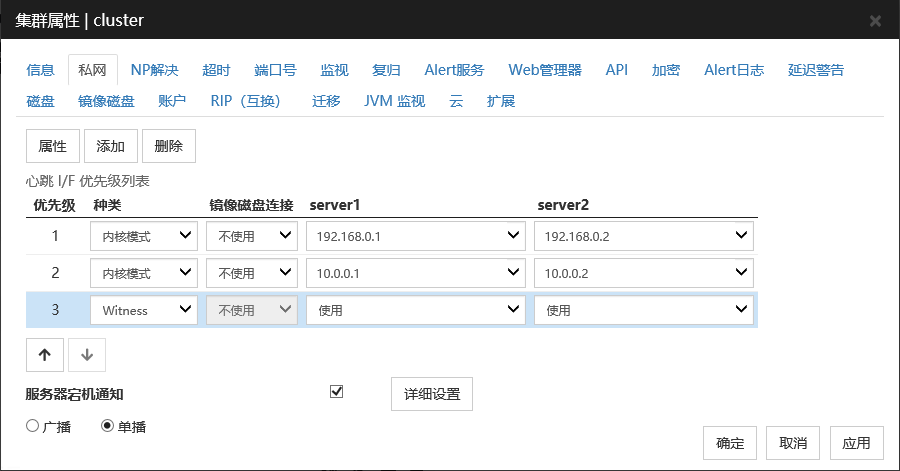This screenshot has height=471, width=900.
Task: Toggle the 服务器宕机通知 checkbox
Action: click(x=336, y=391)
